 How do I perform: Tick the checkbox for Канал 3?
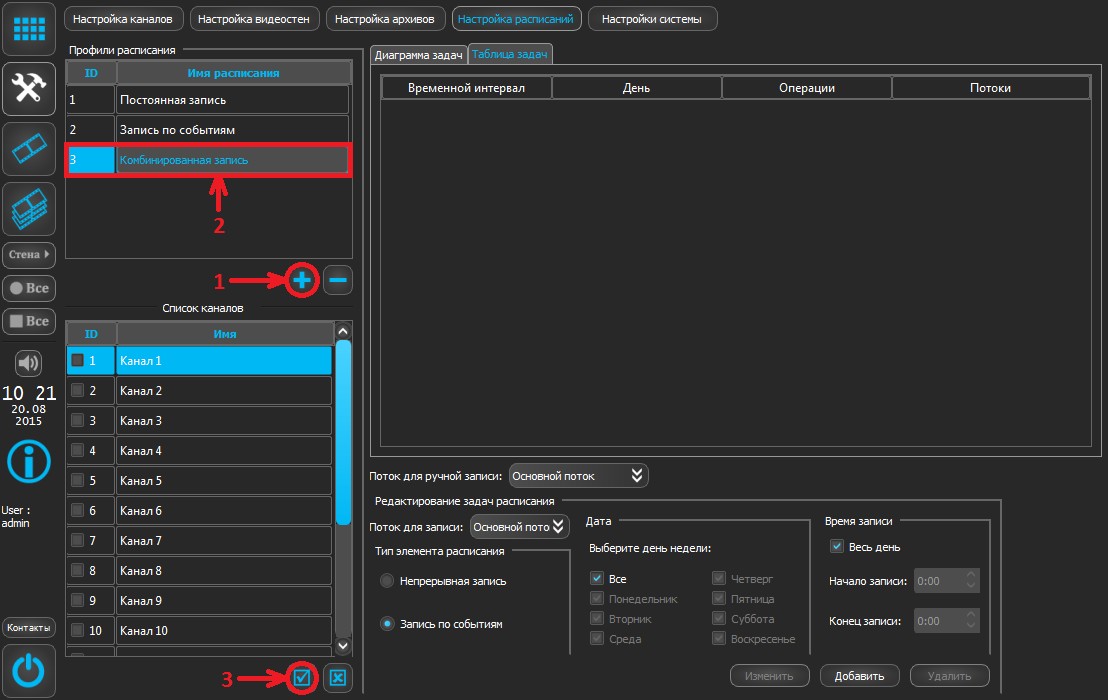pos(78,421)
